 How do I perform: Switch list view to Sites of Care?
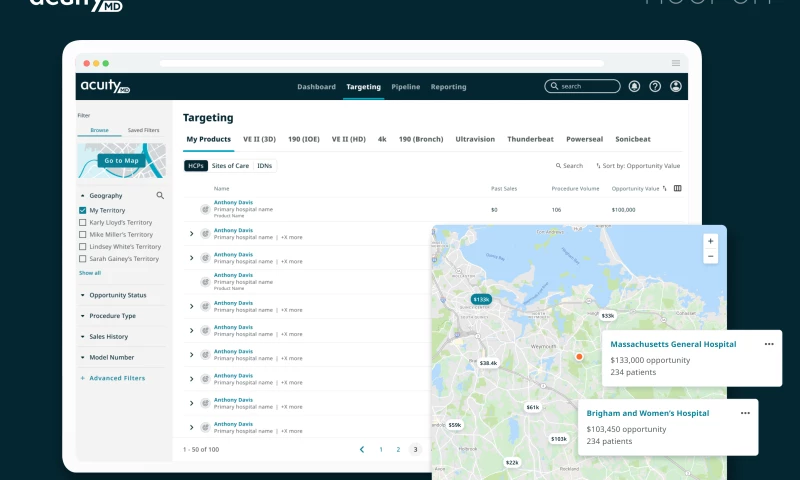[230, 166]
